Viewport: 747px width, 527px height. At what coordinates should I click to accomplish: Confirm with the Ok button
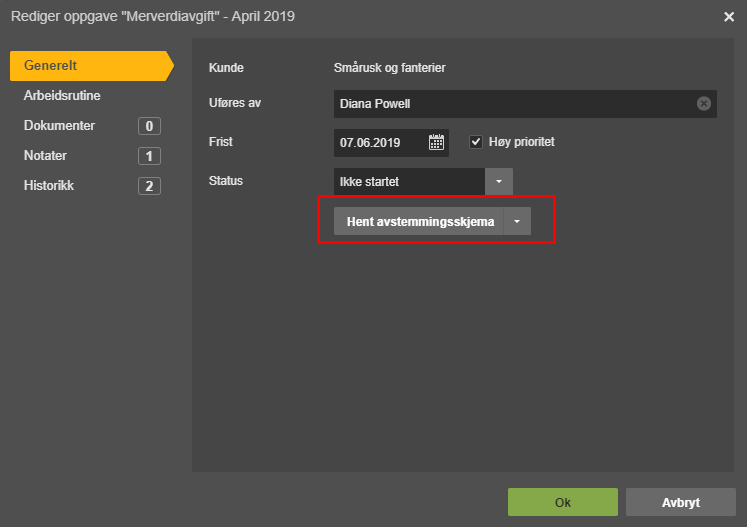click(563, 502)
